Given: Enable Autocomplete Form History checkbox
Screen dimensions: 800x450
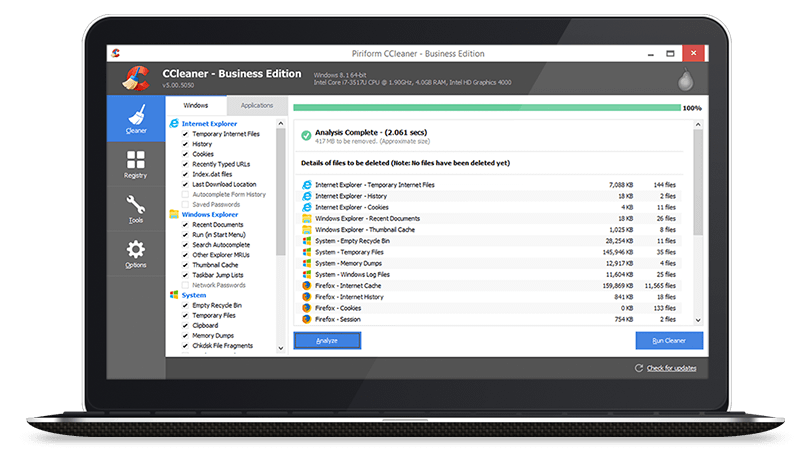Looking at the screenshot, I should pos(185,194).
